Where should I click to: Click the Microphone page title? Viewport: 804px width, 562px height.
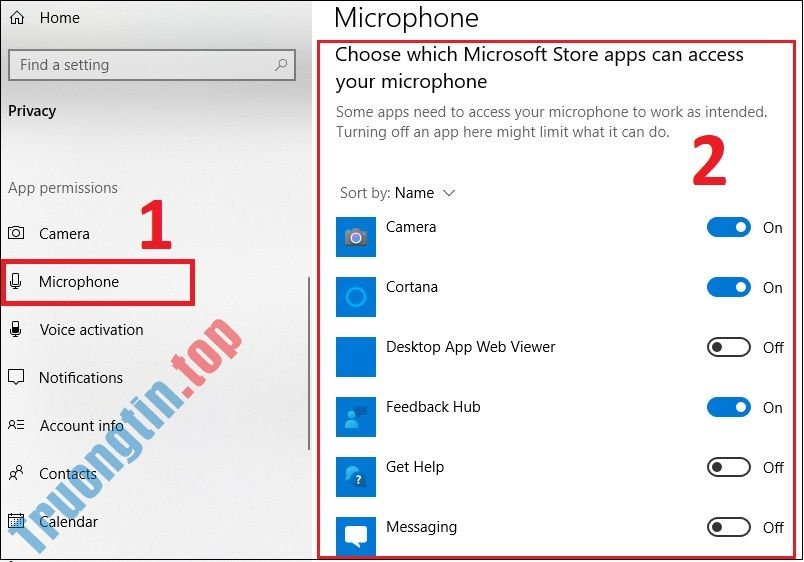click(x=406, y=18)
